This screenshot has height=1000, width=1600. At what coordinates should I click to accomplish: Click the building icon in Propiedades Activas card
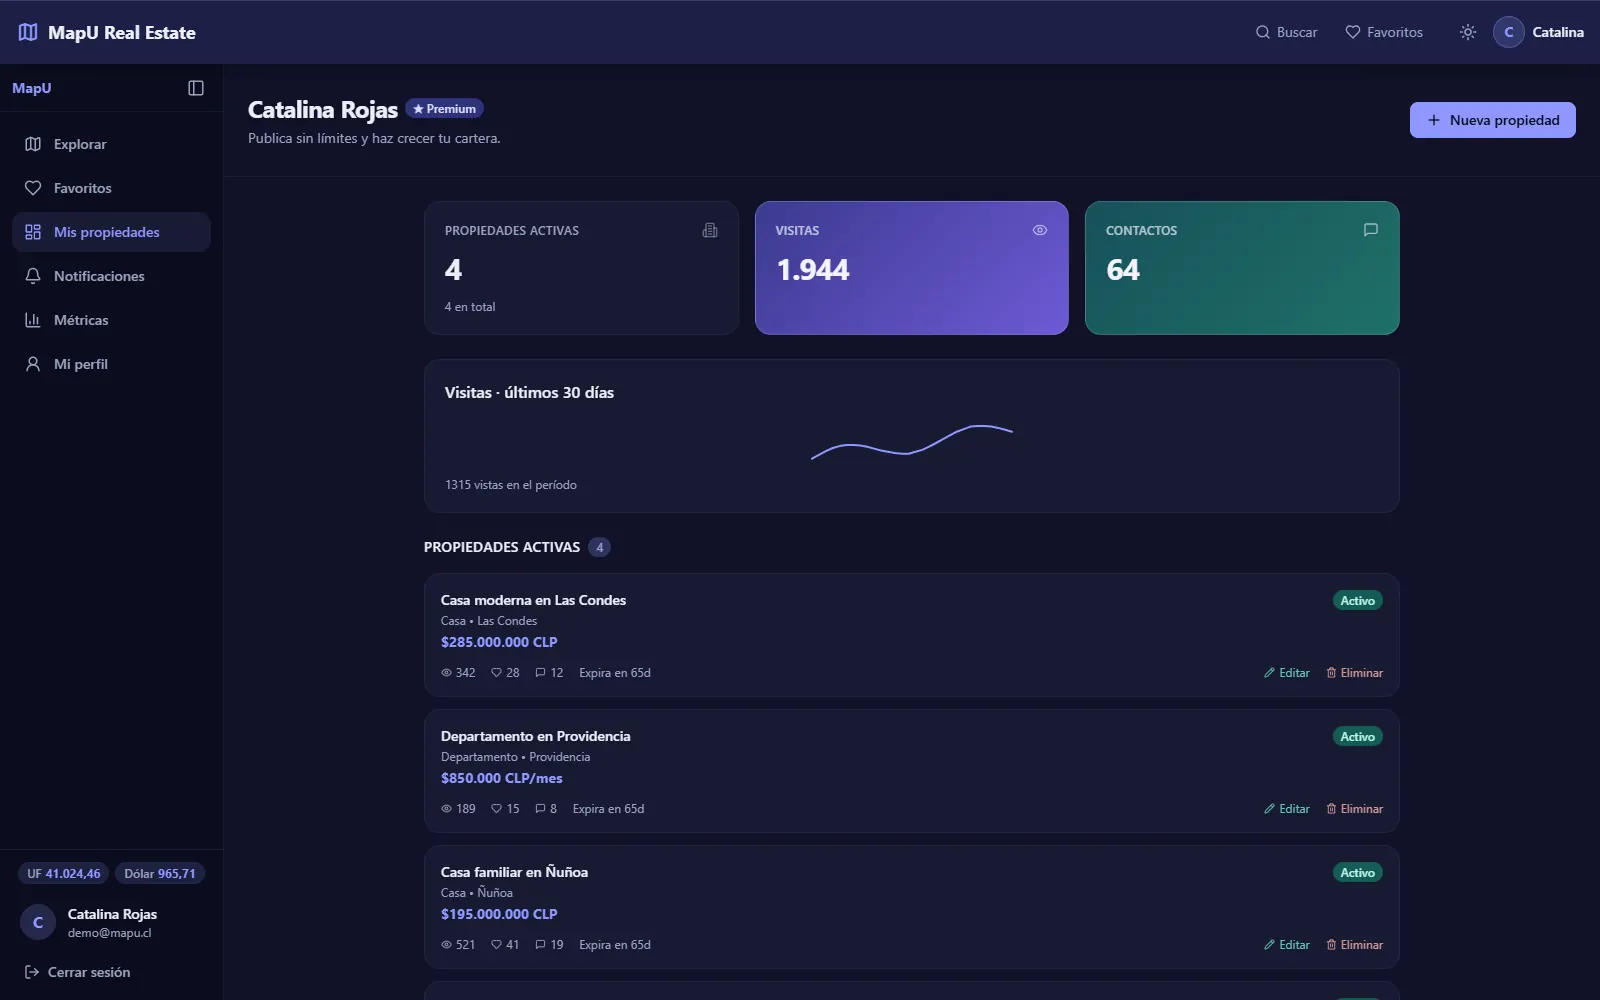tap(710, 230)
